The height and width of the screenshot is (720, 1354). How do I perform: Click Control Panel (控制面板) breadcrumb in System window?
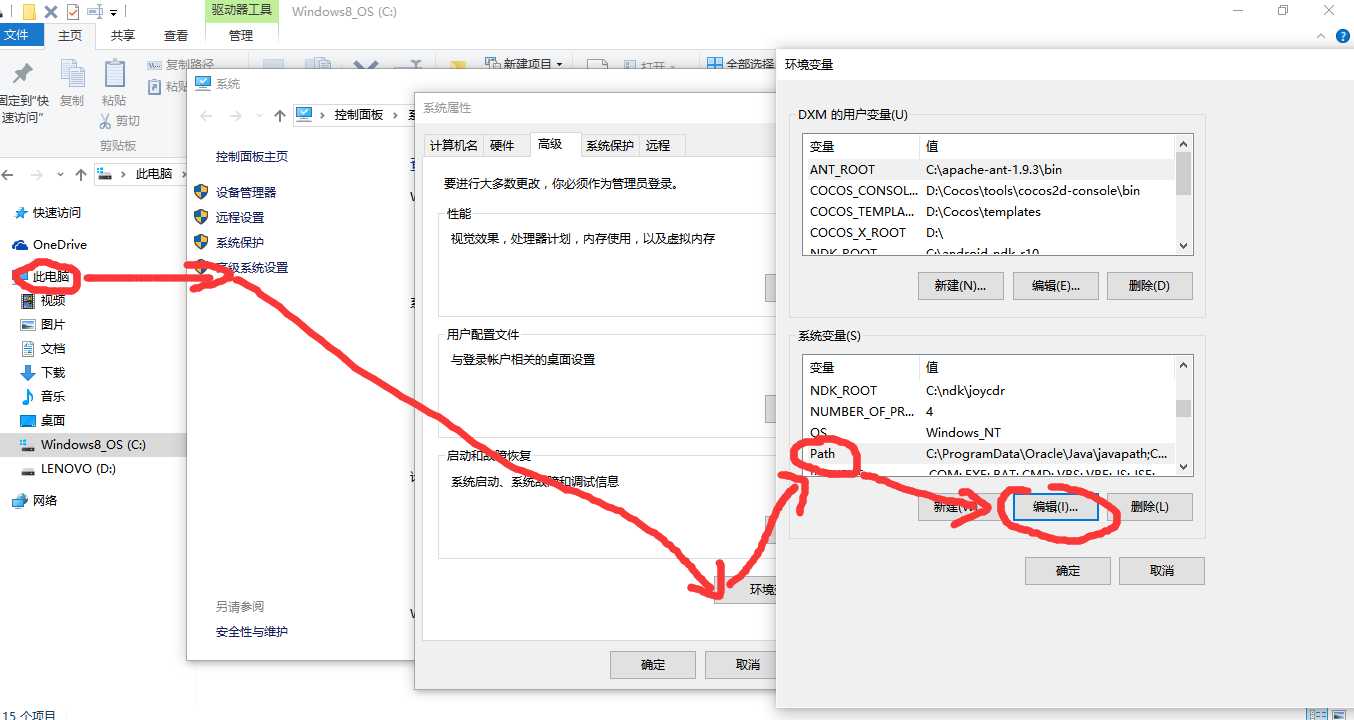point(359,115)
